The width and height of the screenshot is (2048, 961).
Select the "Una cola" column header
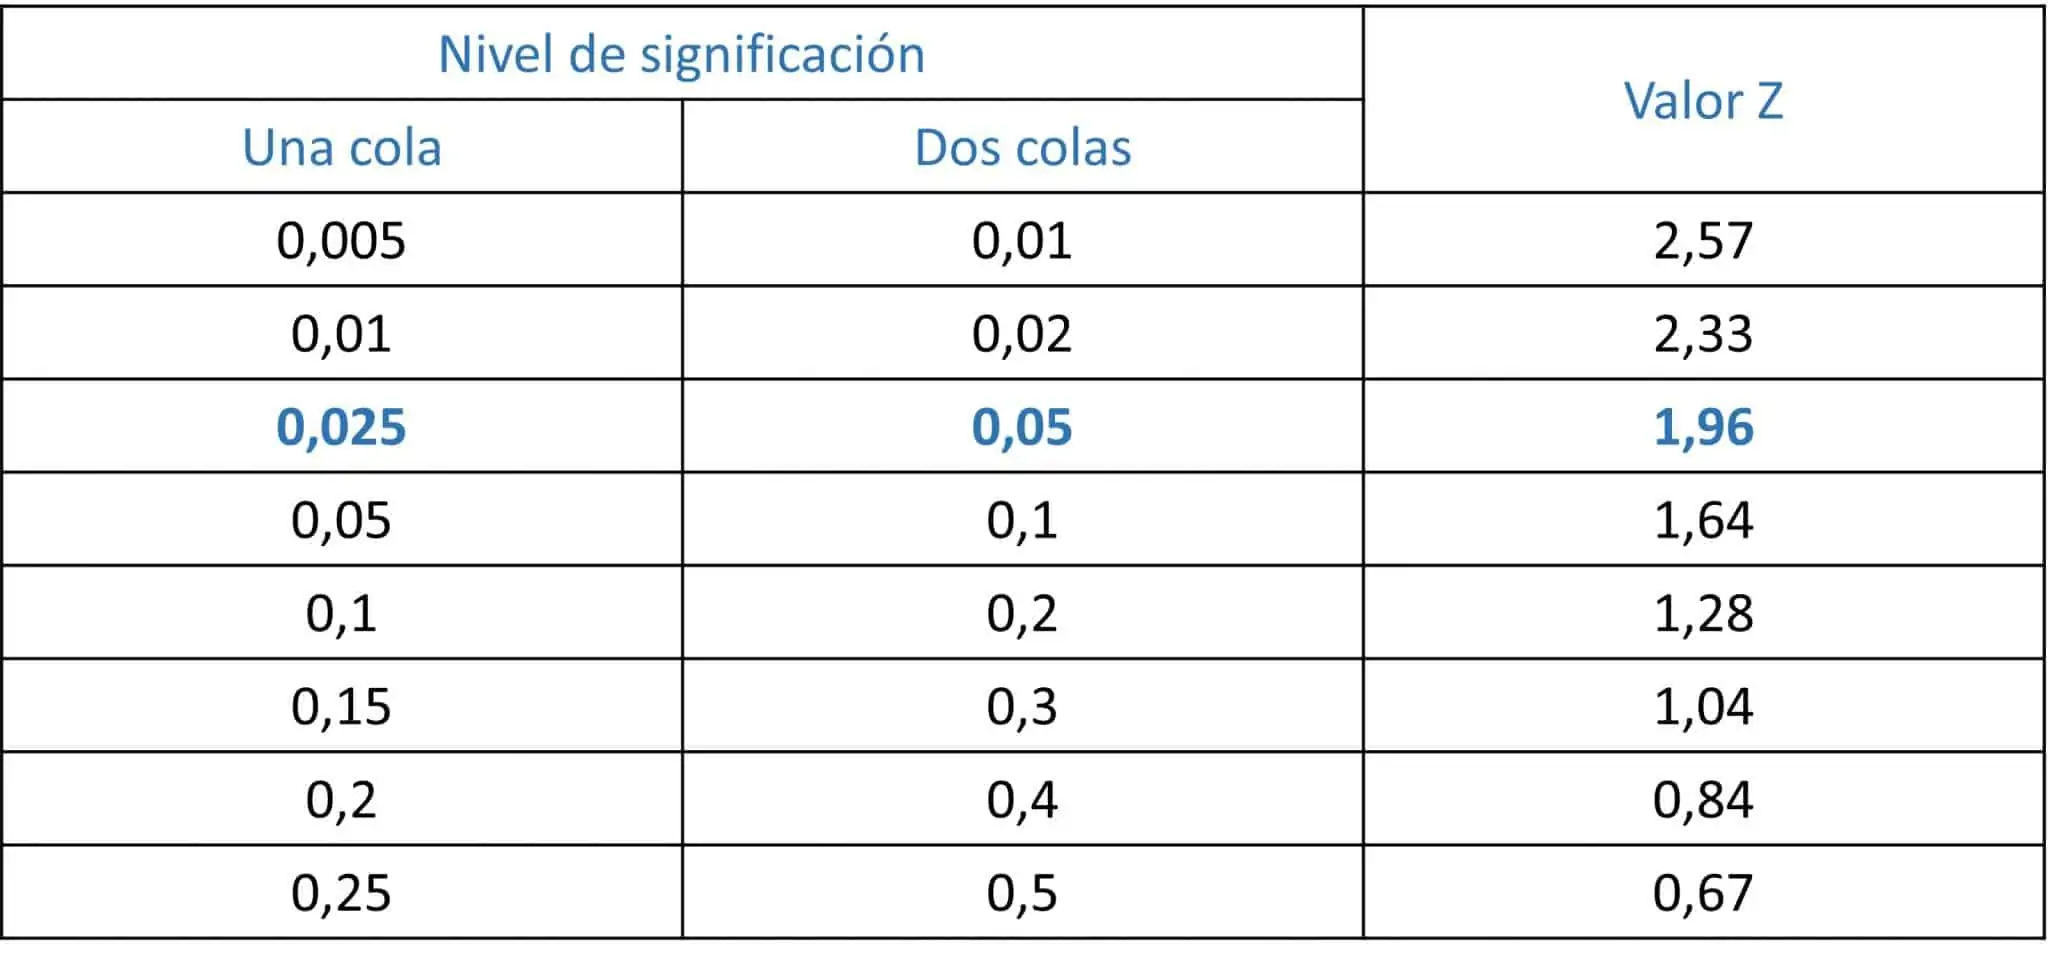[341, 148]
